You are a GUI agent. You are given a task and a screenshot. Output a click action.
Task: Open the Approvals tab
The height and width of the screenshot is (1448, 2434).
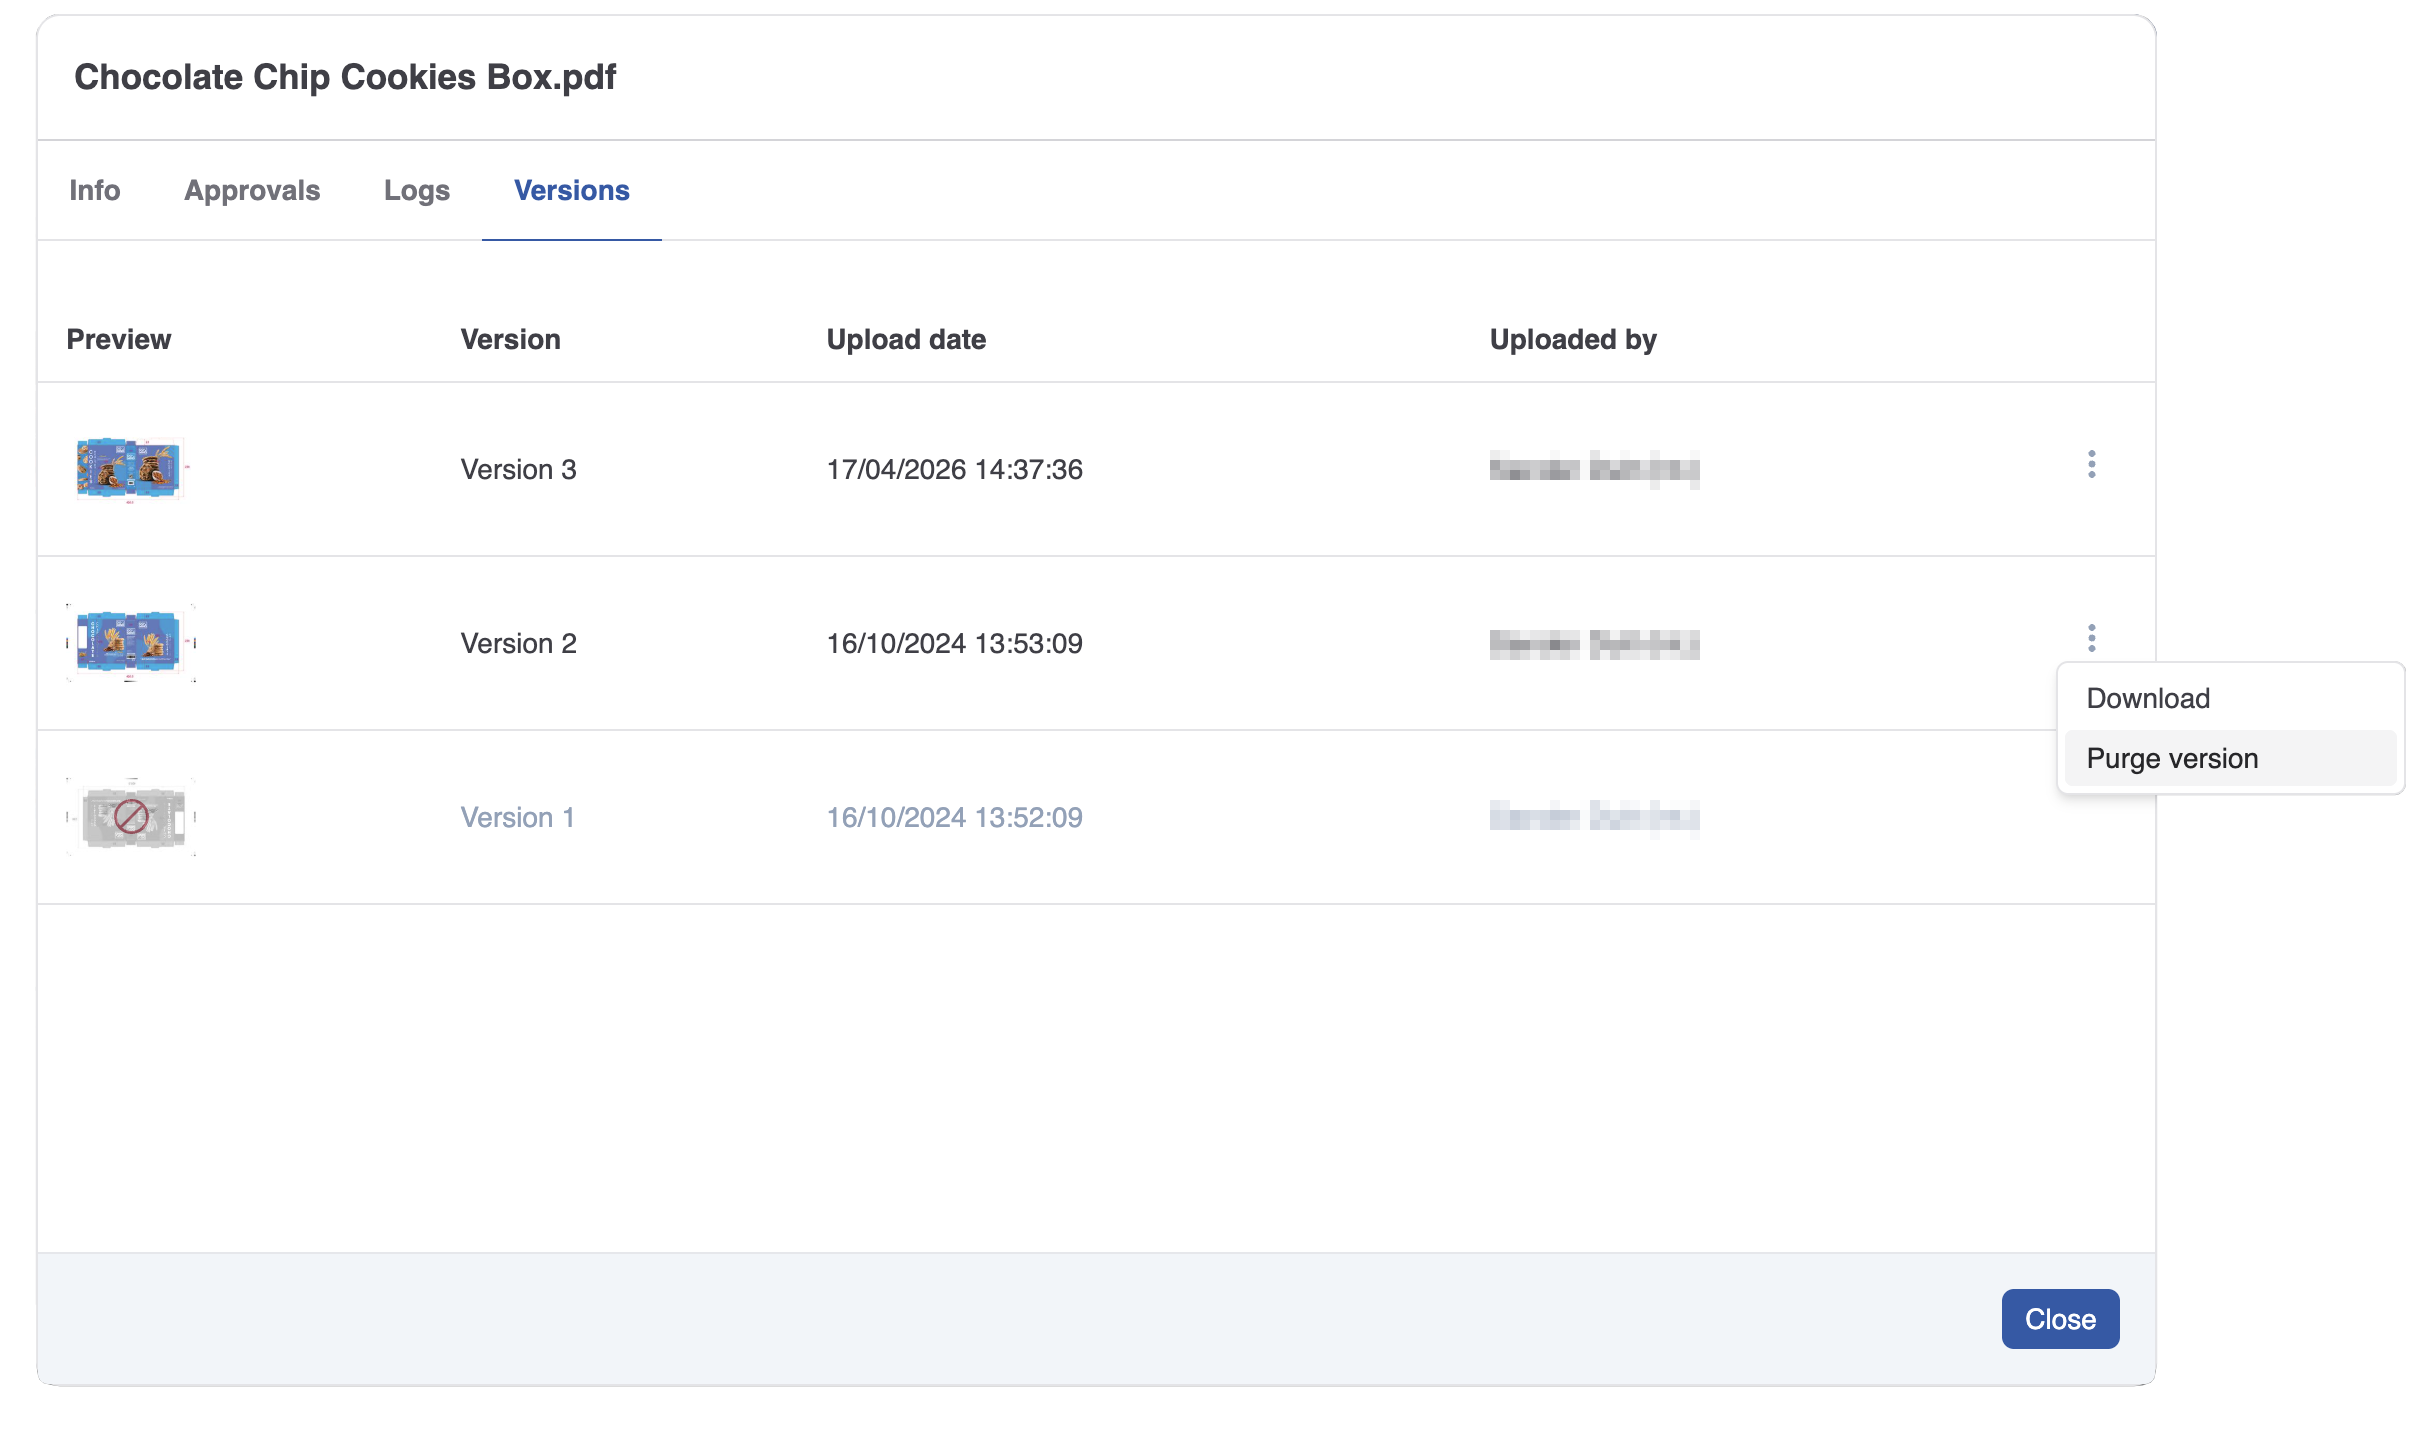click(x=251, y=190)
